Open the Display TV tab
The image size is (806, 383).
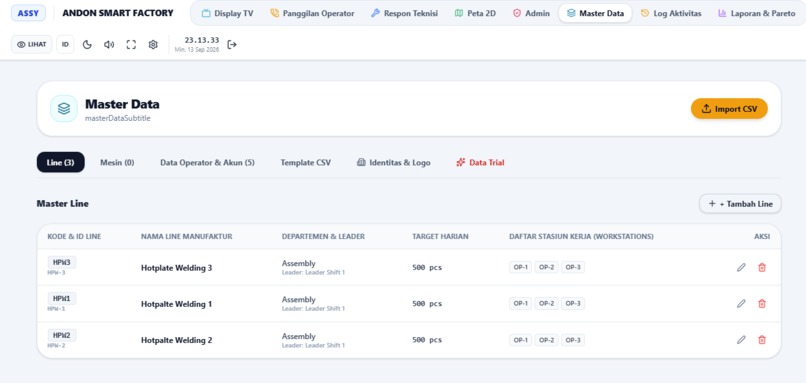[227, 13]
